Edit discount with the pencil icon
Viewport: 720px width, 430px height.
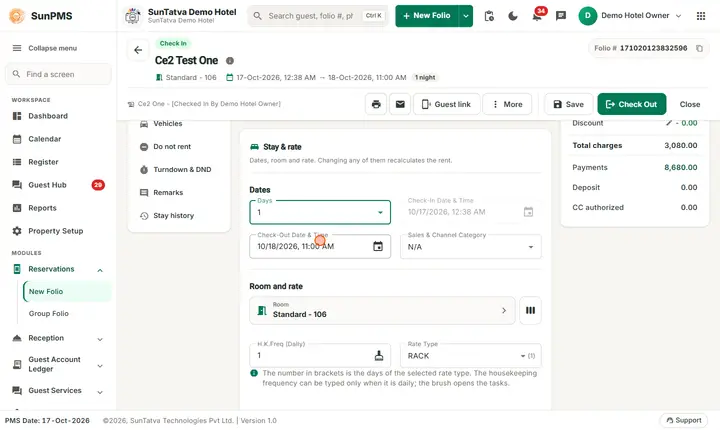(669, 123)
